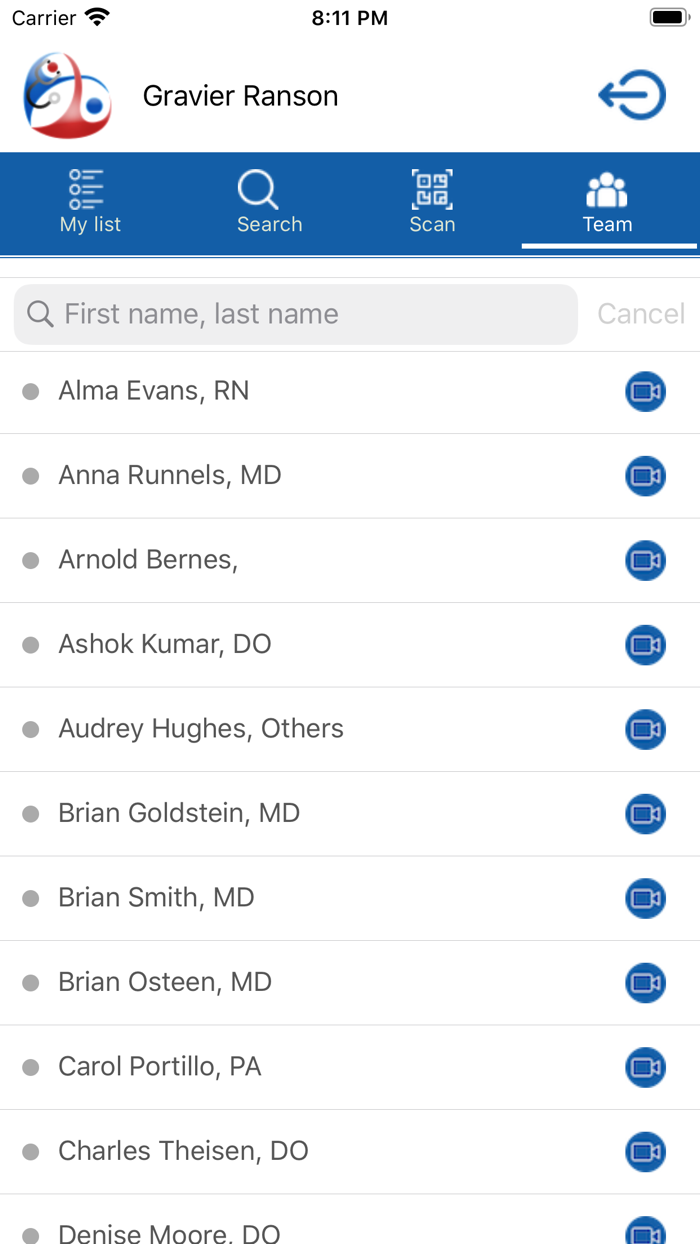Tap the logout icon at top right

pos(632,95)
